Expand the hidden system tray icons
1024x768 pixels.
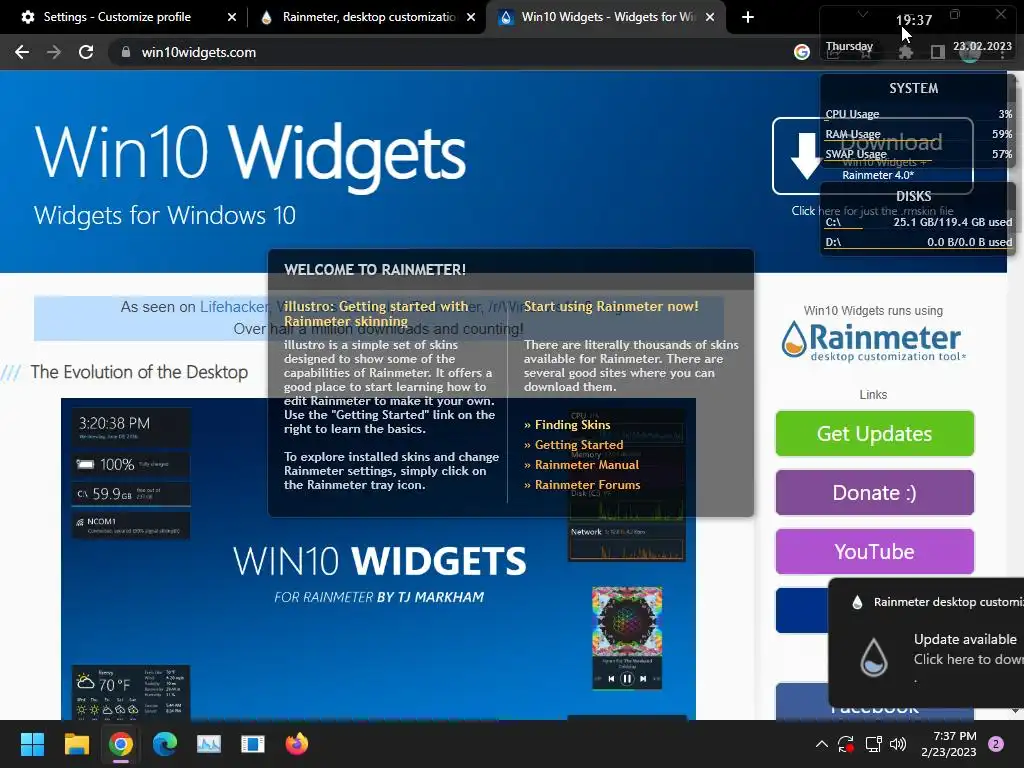822,744
